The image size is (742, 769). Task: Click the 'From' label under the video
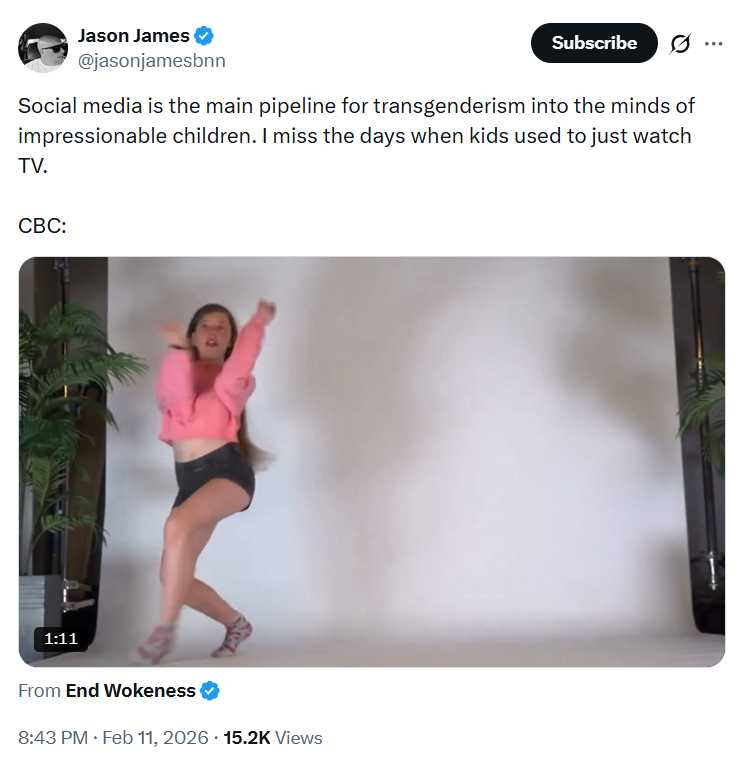(x=39, y=691)
